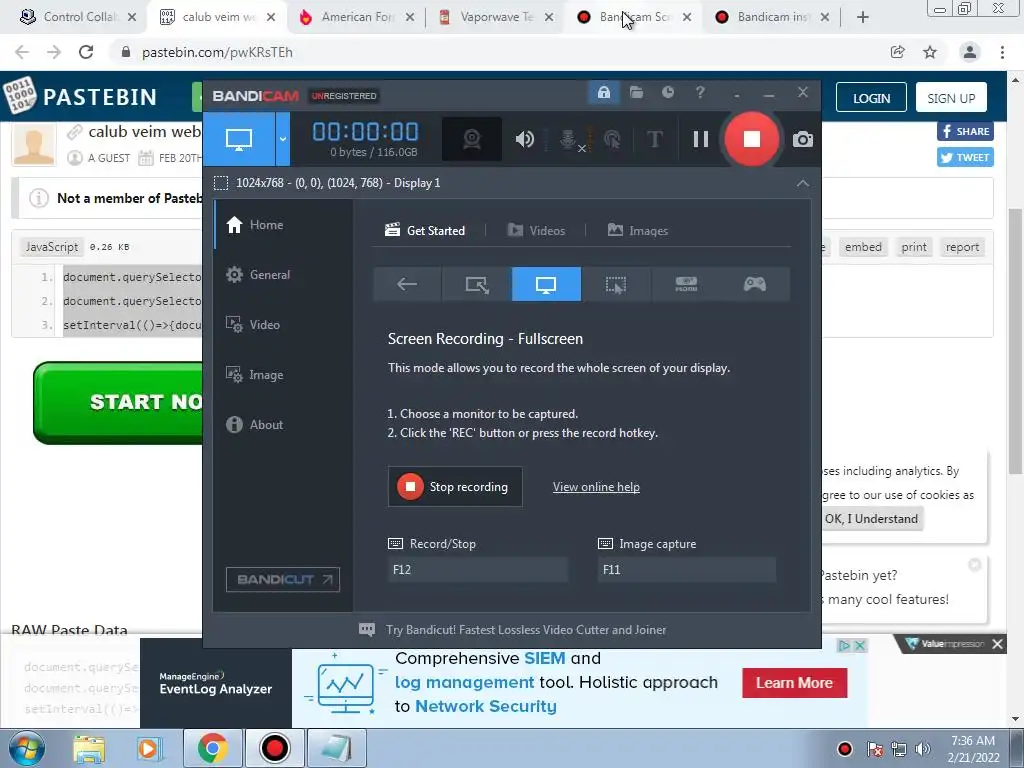This screenshot has height=768, width=1024.
Task: Switch to the Videos tab
Action: 536,231
